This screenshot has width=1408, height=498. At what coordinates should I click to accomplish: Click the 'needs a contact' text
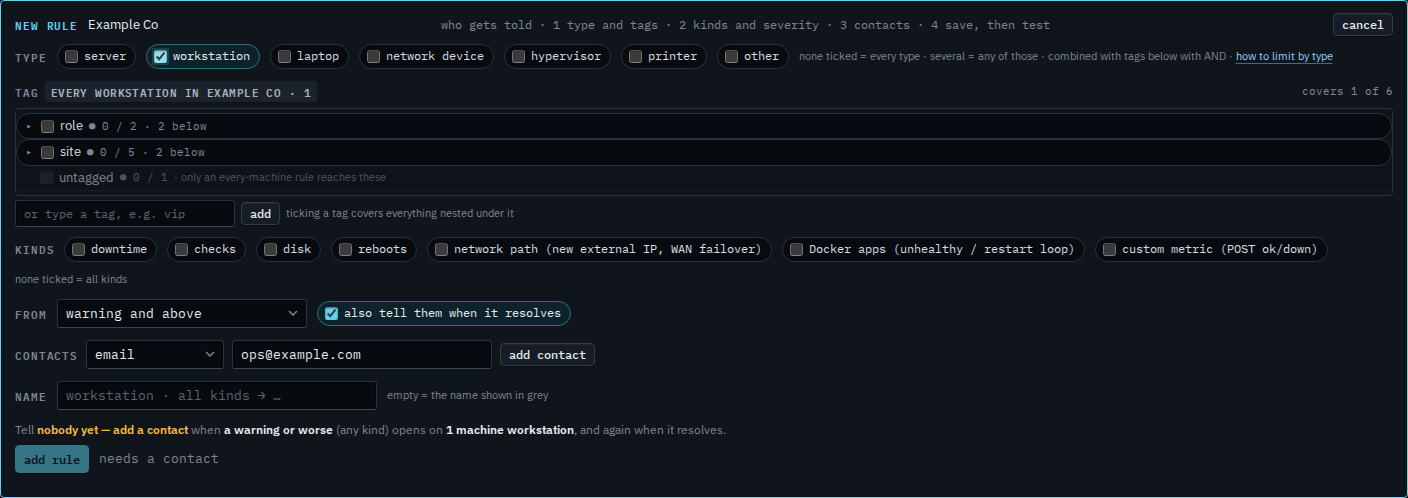point(159,459)
